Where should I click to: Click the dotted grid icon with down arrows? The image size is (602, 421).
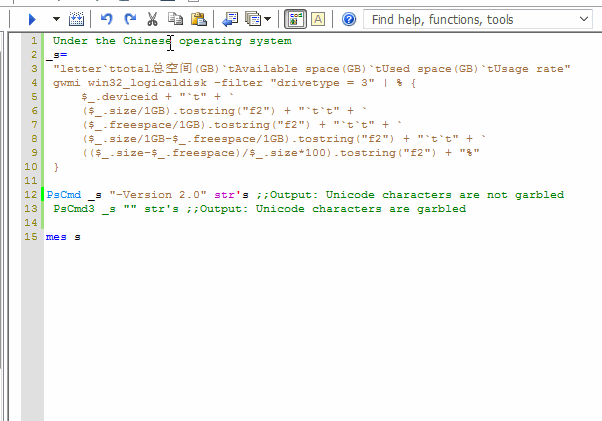(76, 19)
